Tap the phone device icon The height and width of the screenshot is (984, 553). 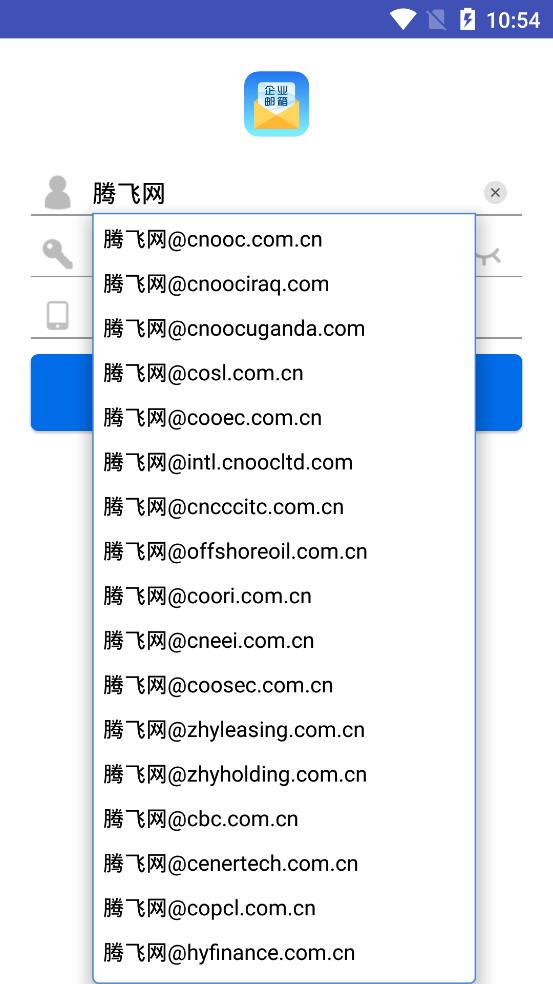pos(58,315)
